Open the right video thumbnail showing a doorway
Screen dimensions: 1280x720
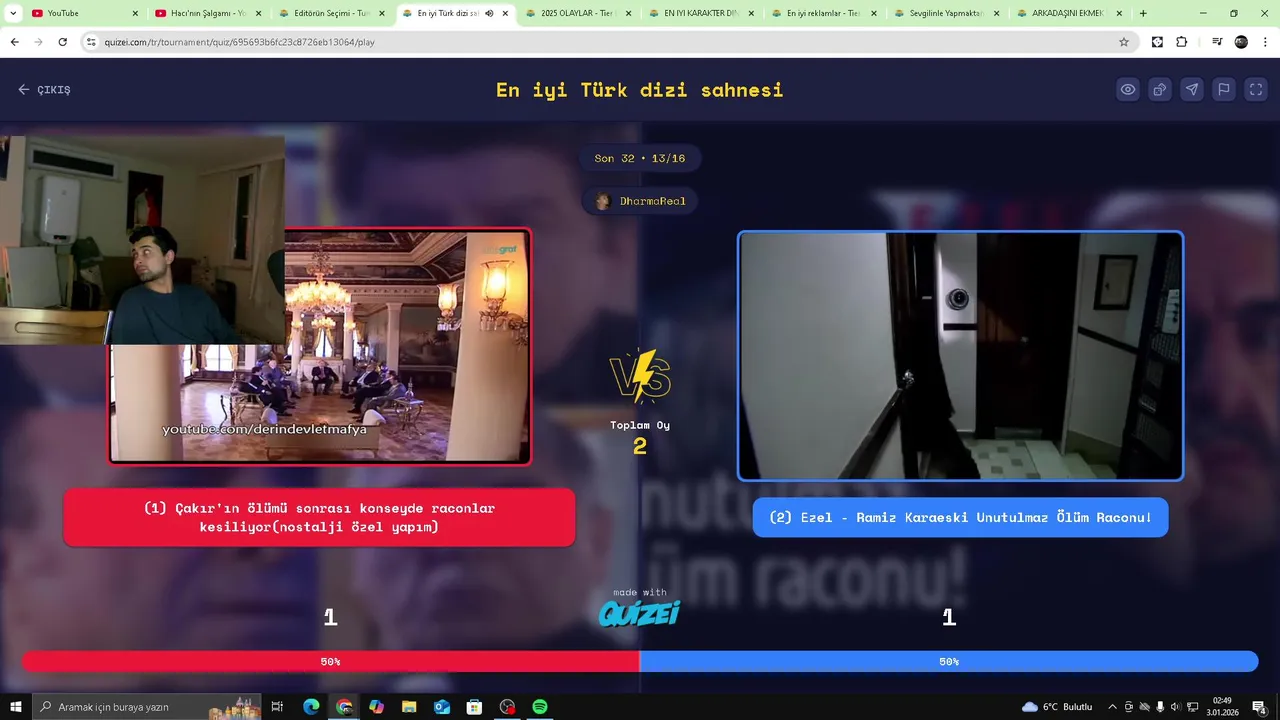[x=960, y=356]
